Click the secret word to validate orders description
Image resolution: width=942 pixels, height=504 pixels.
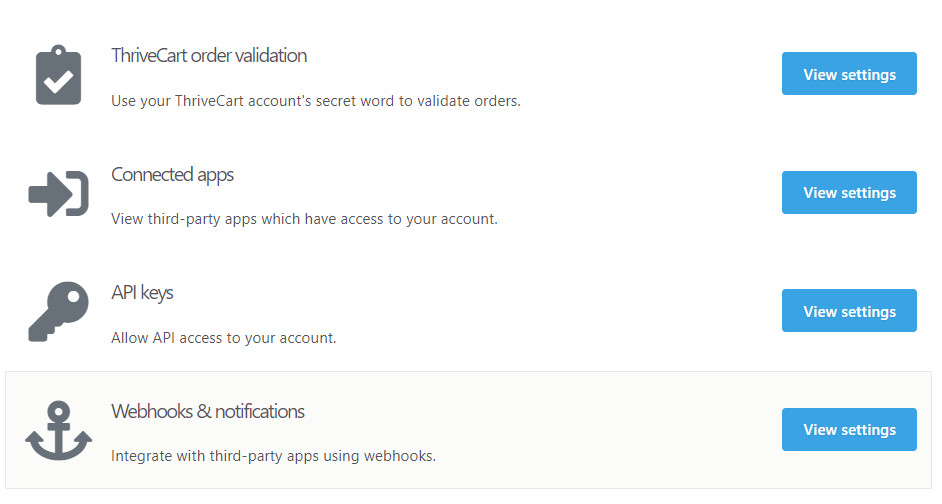pos(316,101)
